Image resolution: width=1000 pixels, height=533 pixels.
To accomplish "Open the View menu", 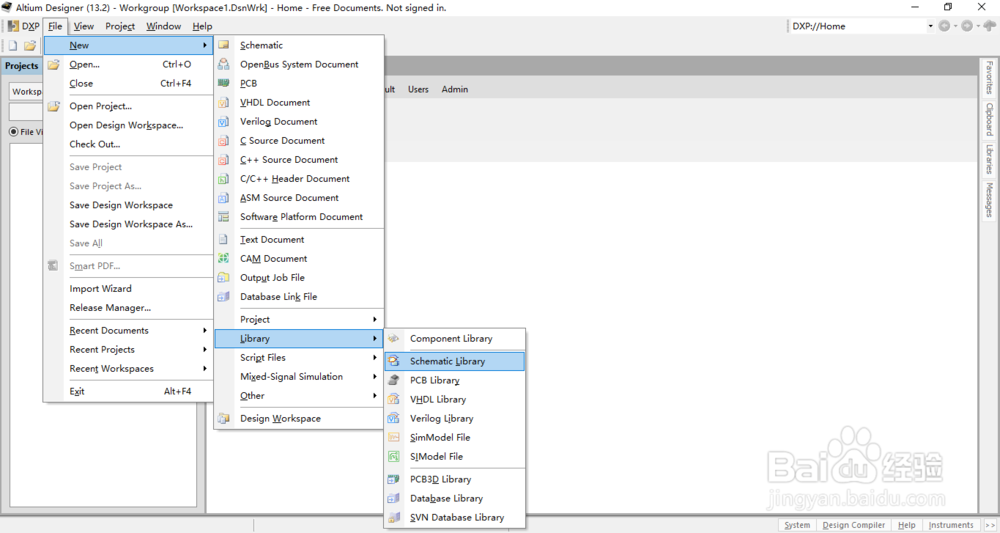I will click(84, 26).
